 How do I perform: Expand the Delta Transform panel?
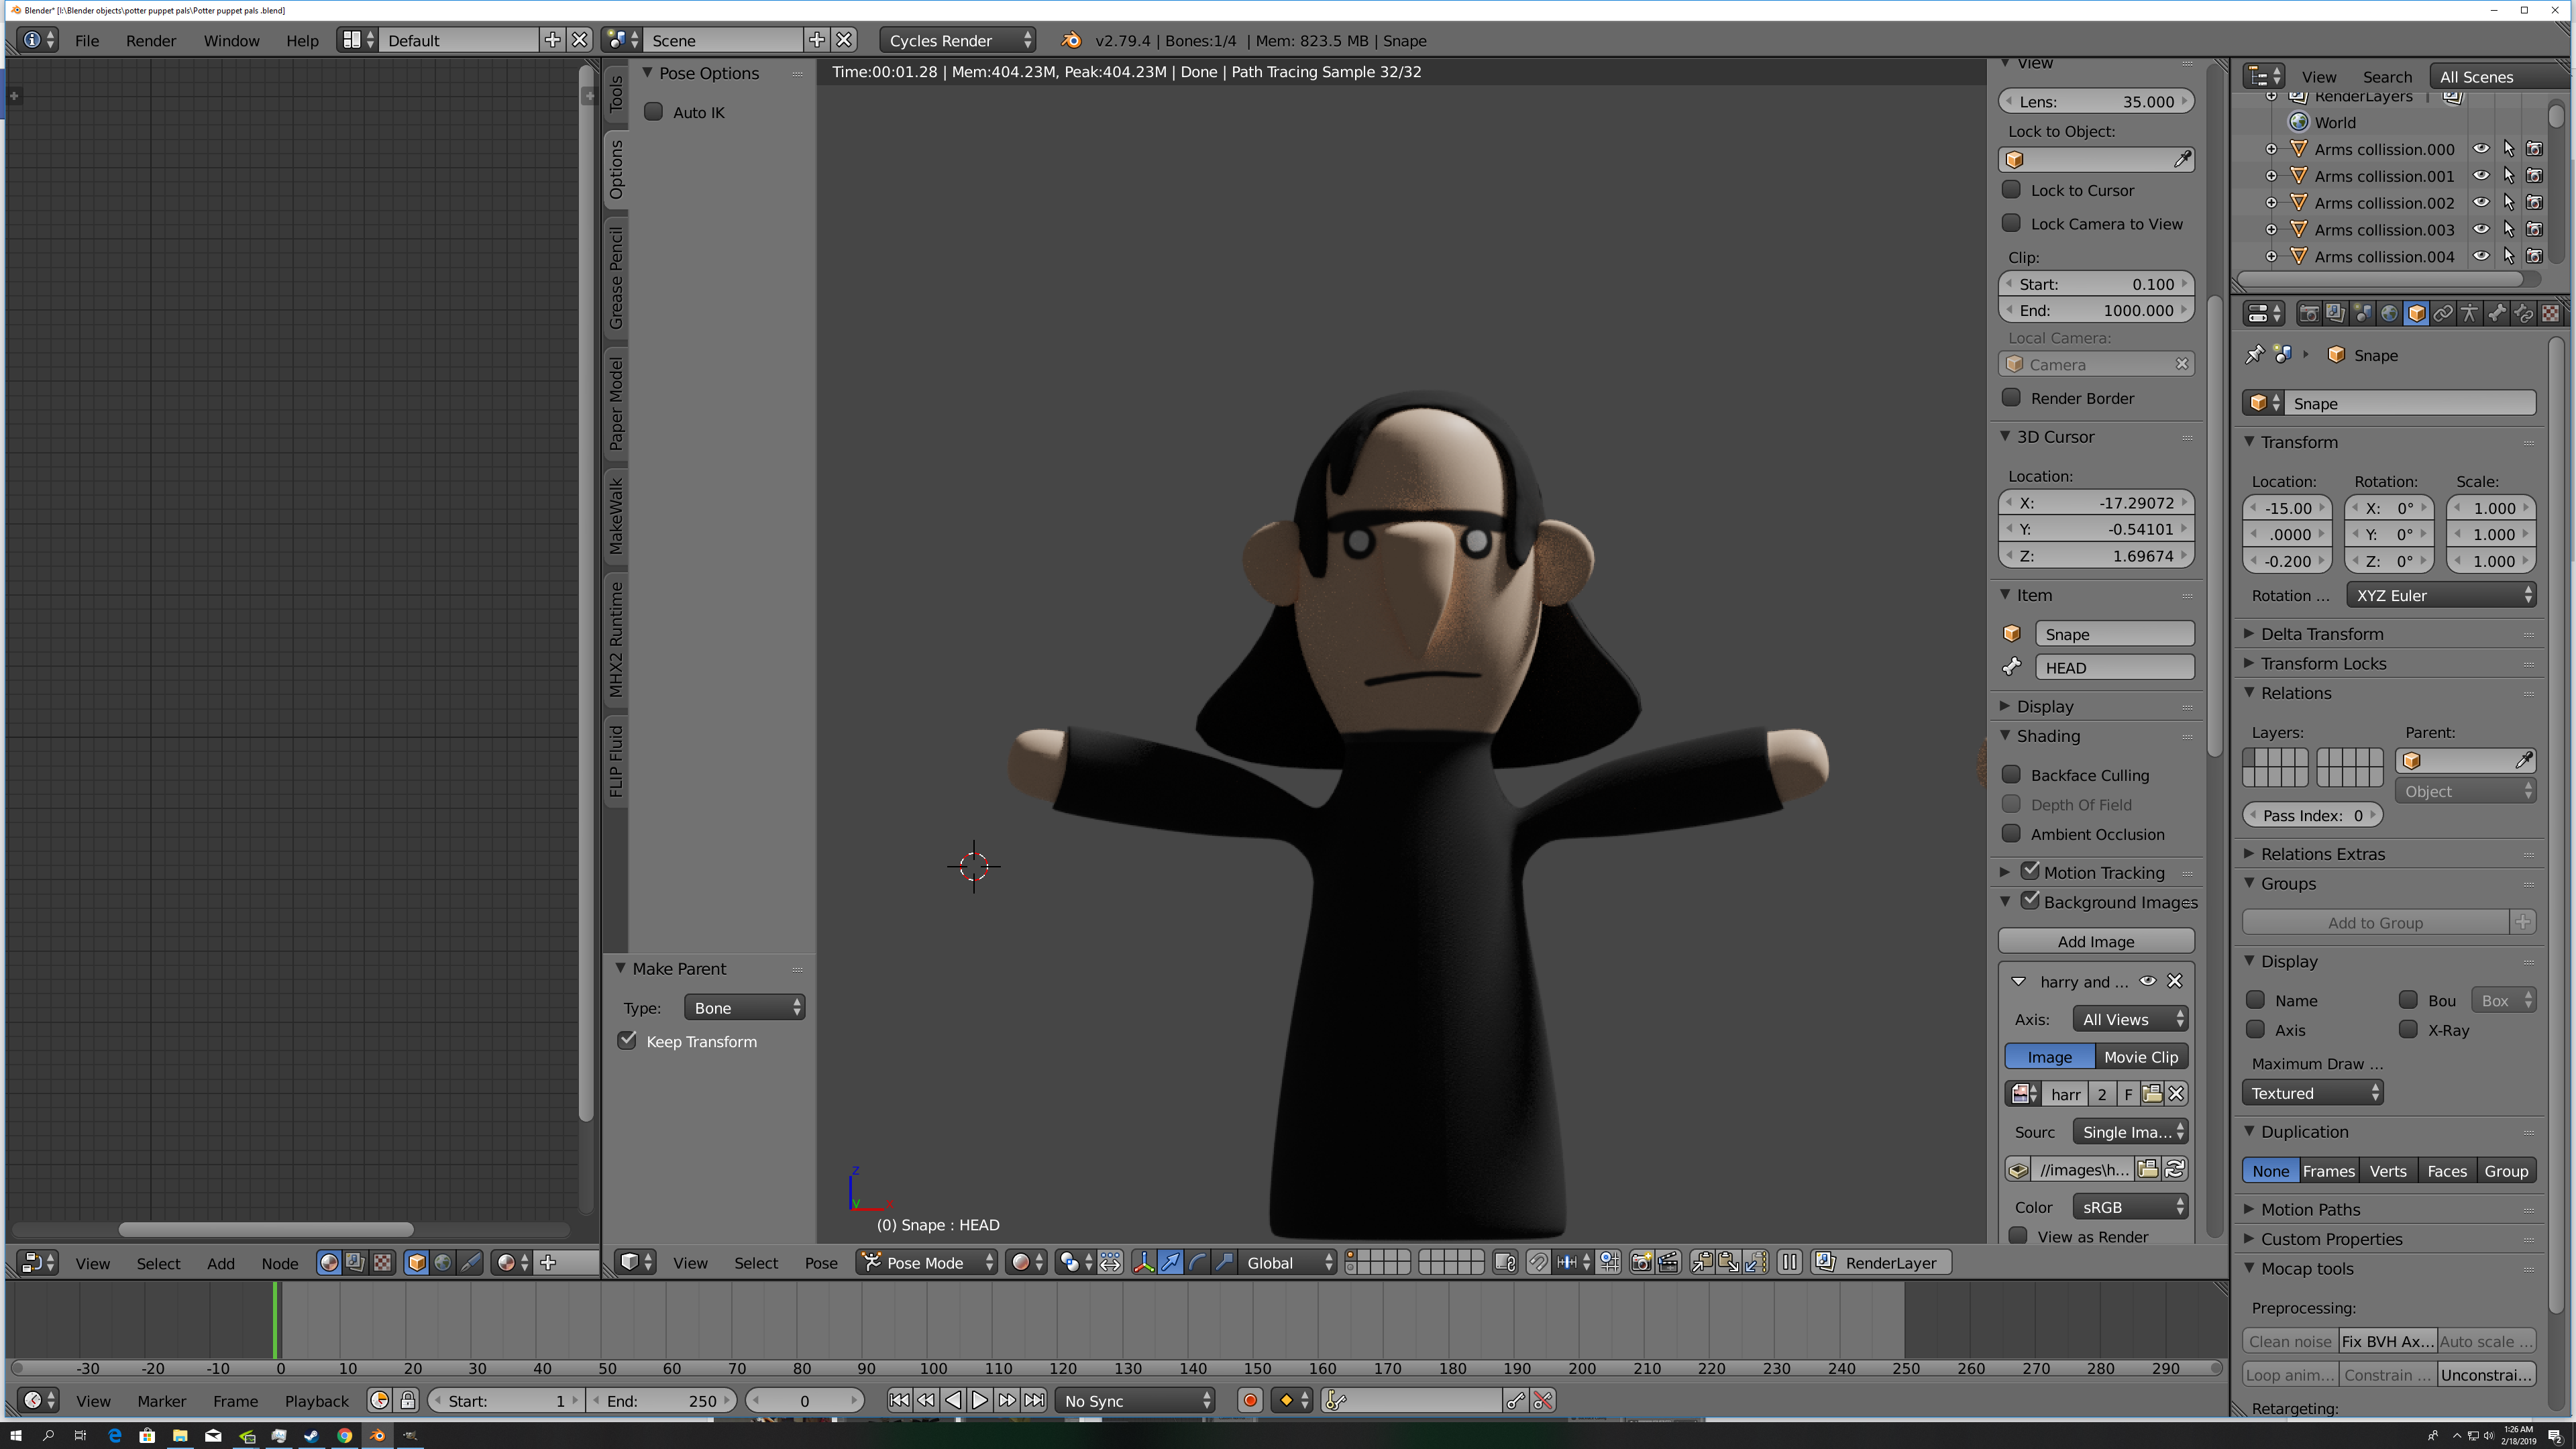(2322, 634)
